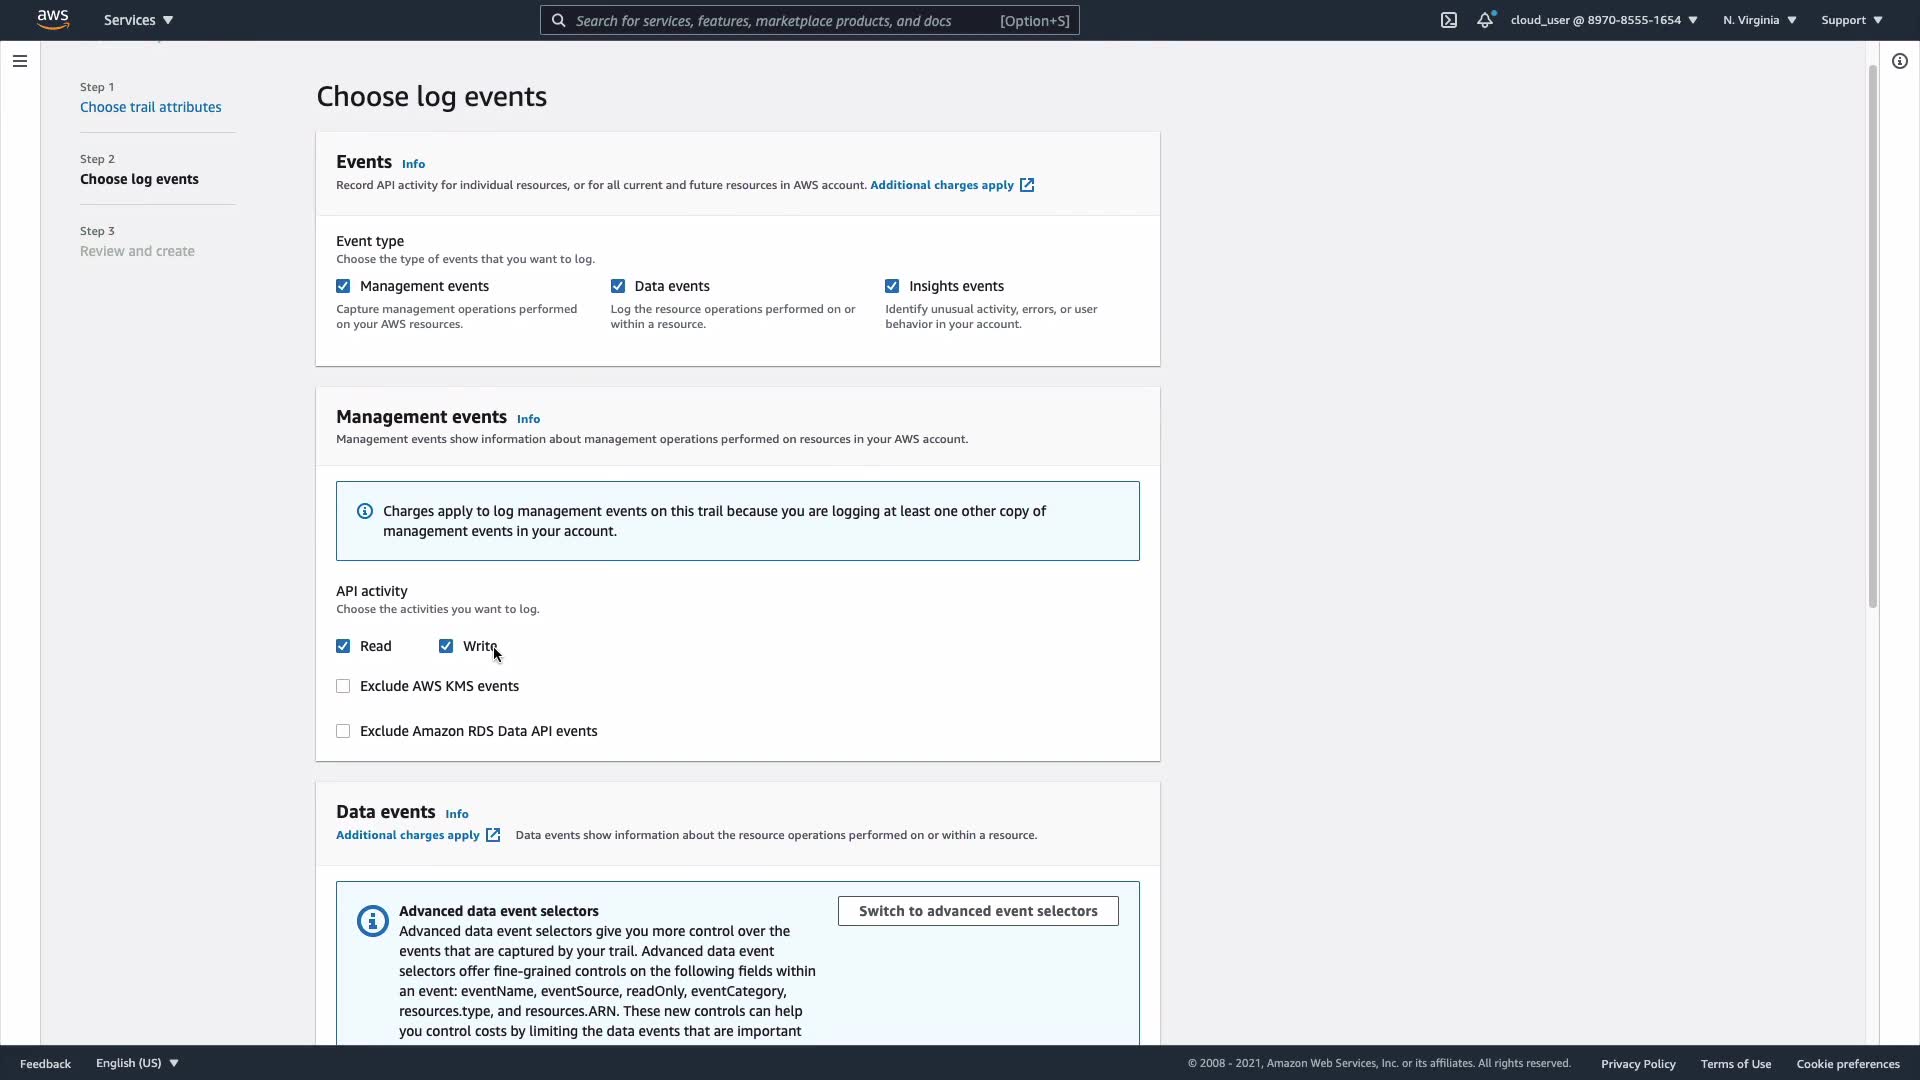Open the Support menu

click(1851, 20)
